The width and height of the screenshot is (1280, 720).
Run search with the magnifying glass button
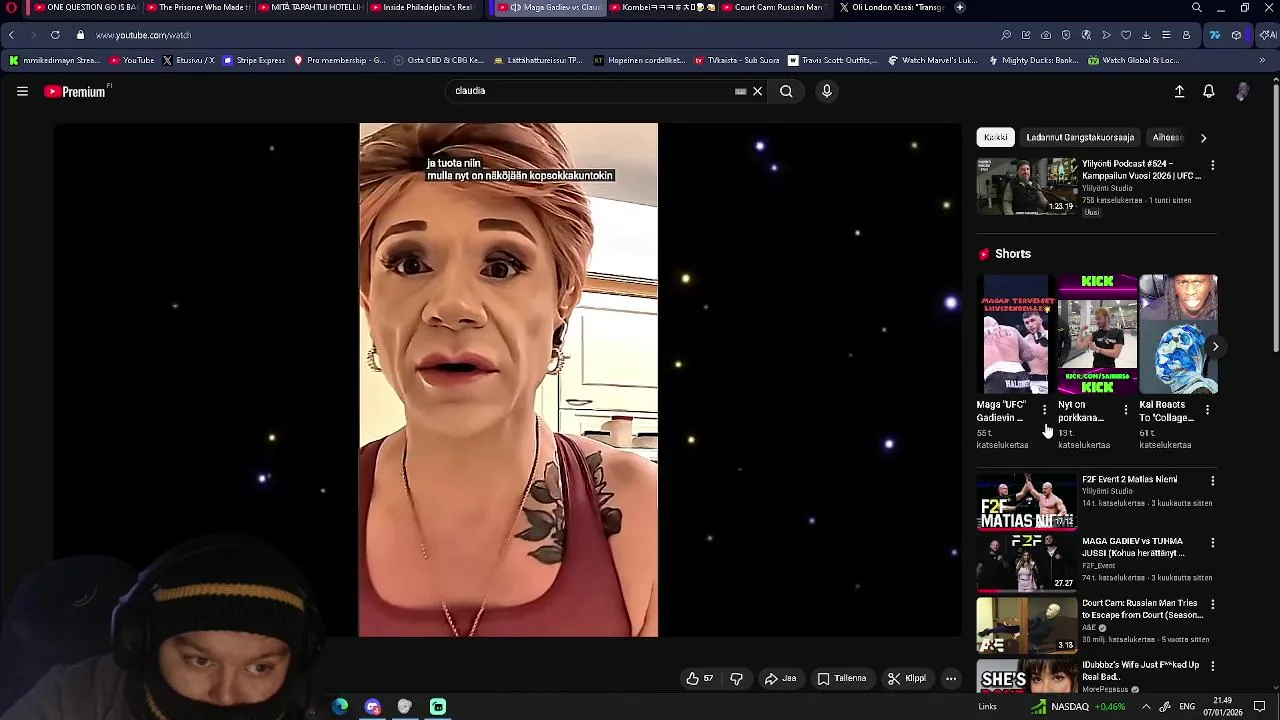click(786, 91)
